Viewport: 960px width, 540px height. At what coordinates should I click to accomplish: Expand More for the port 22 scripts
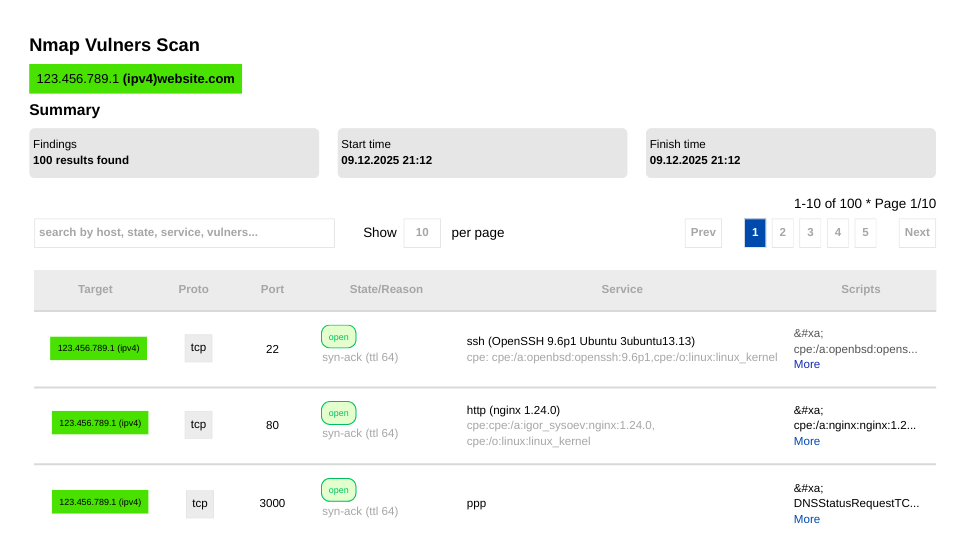807,364
